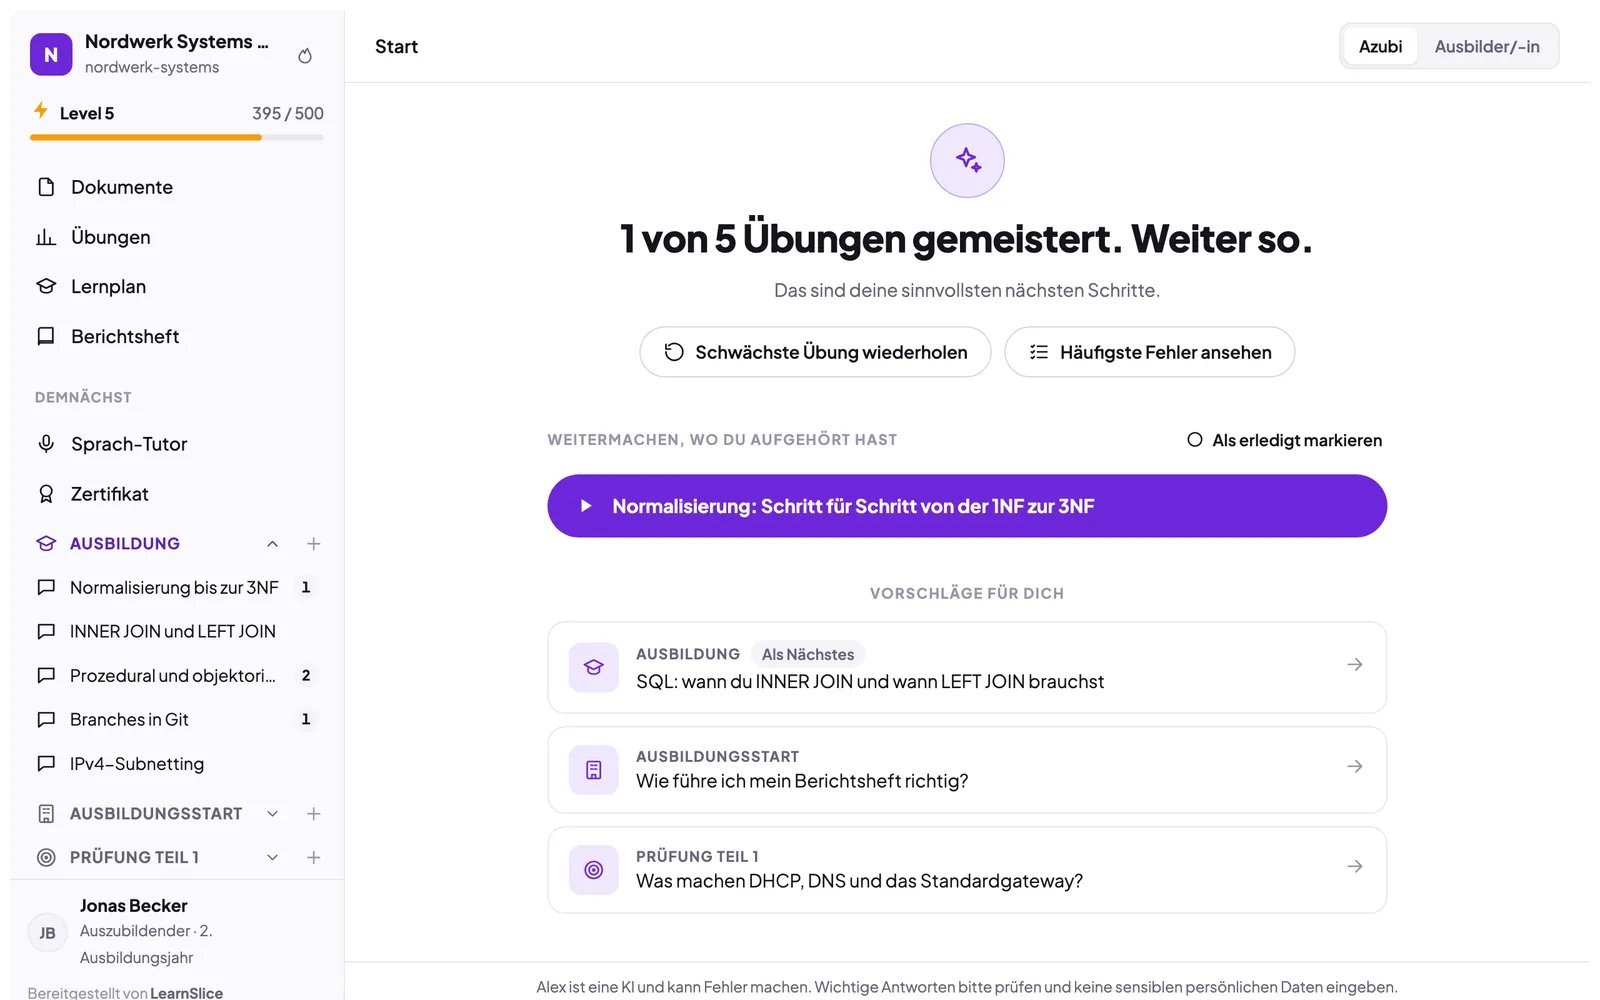Click the Start page title

(396, 47)
